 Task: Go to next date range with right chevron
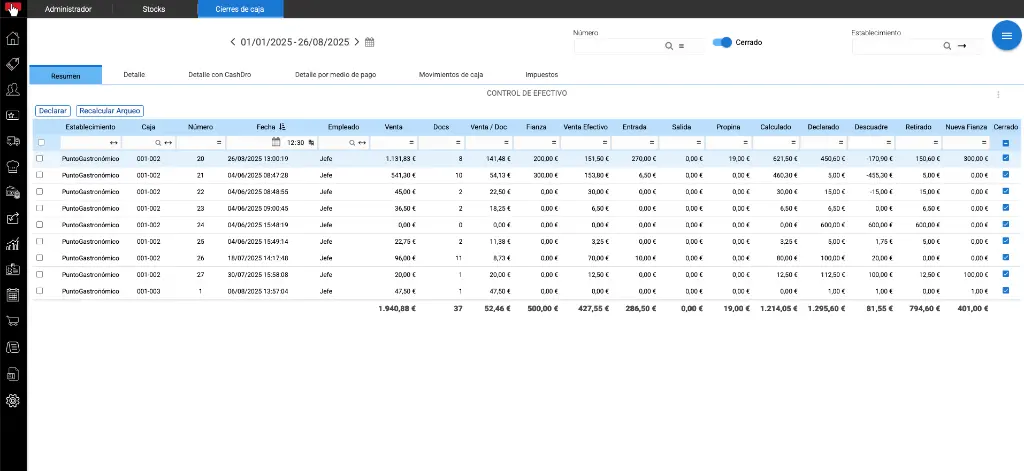point(357,42)
